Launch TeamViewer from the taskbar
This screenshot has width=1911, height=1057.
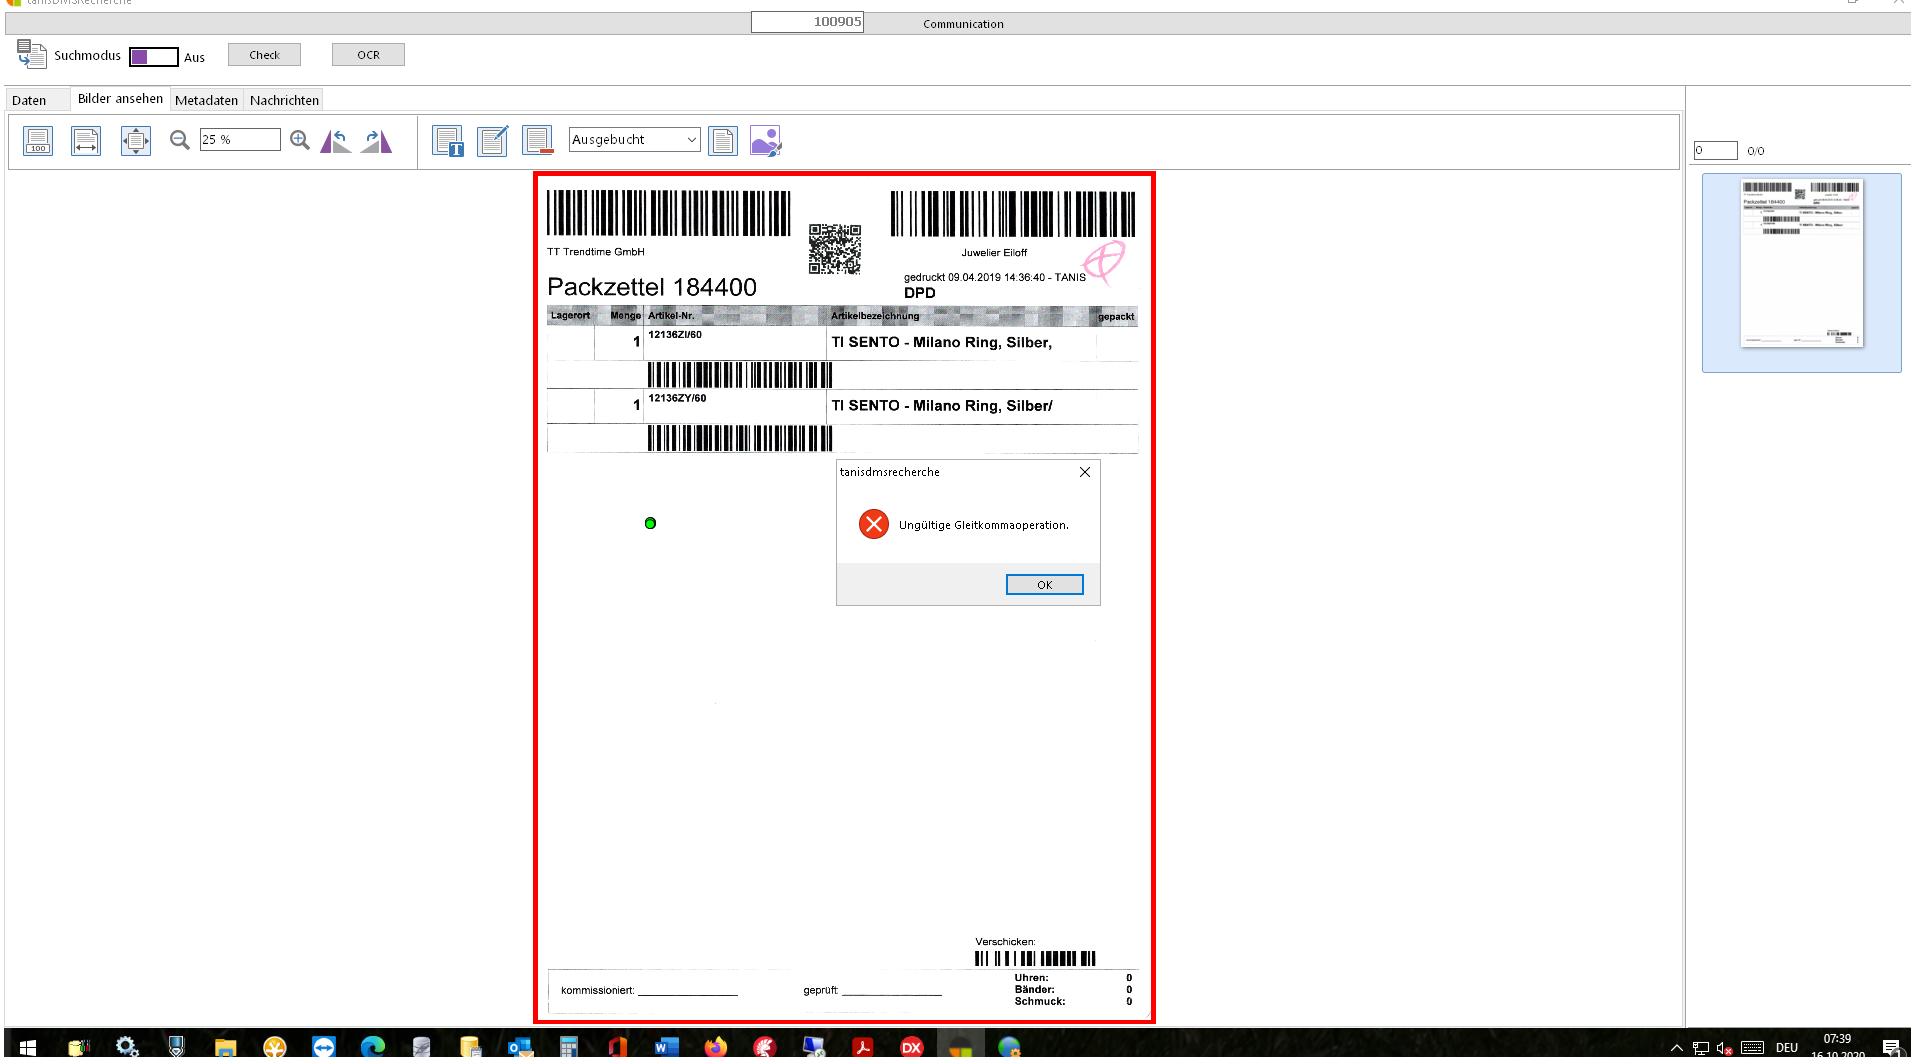(323, 1047)
